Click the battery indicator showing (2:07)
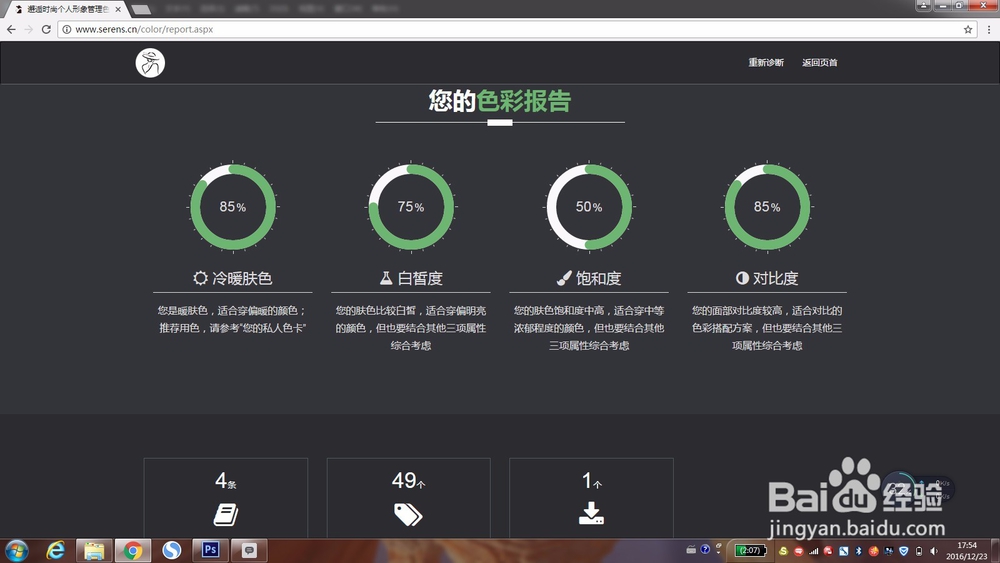This screenshot has height=563, width=1000. click(x=749, y=550)
